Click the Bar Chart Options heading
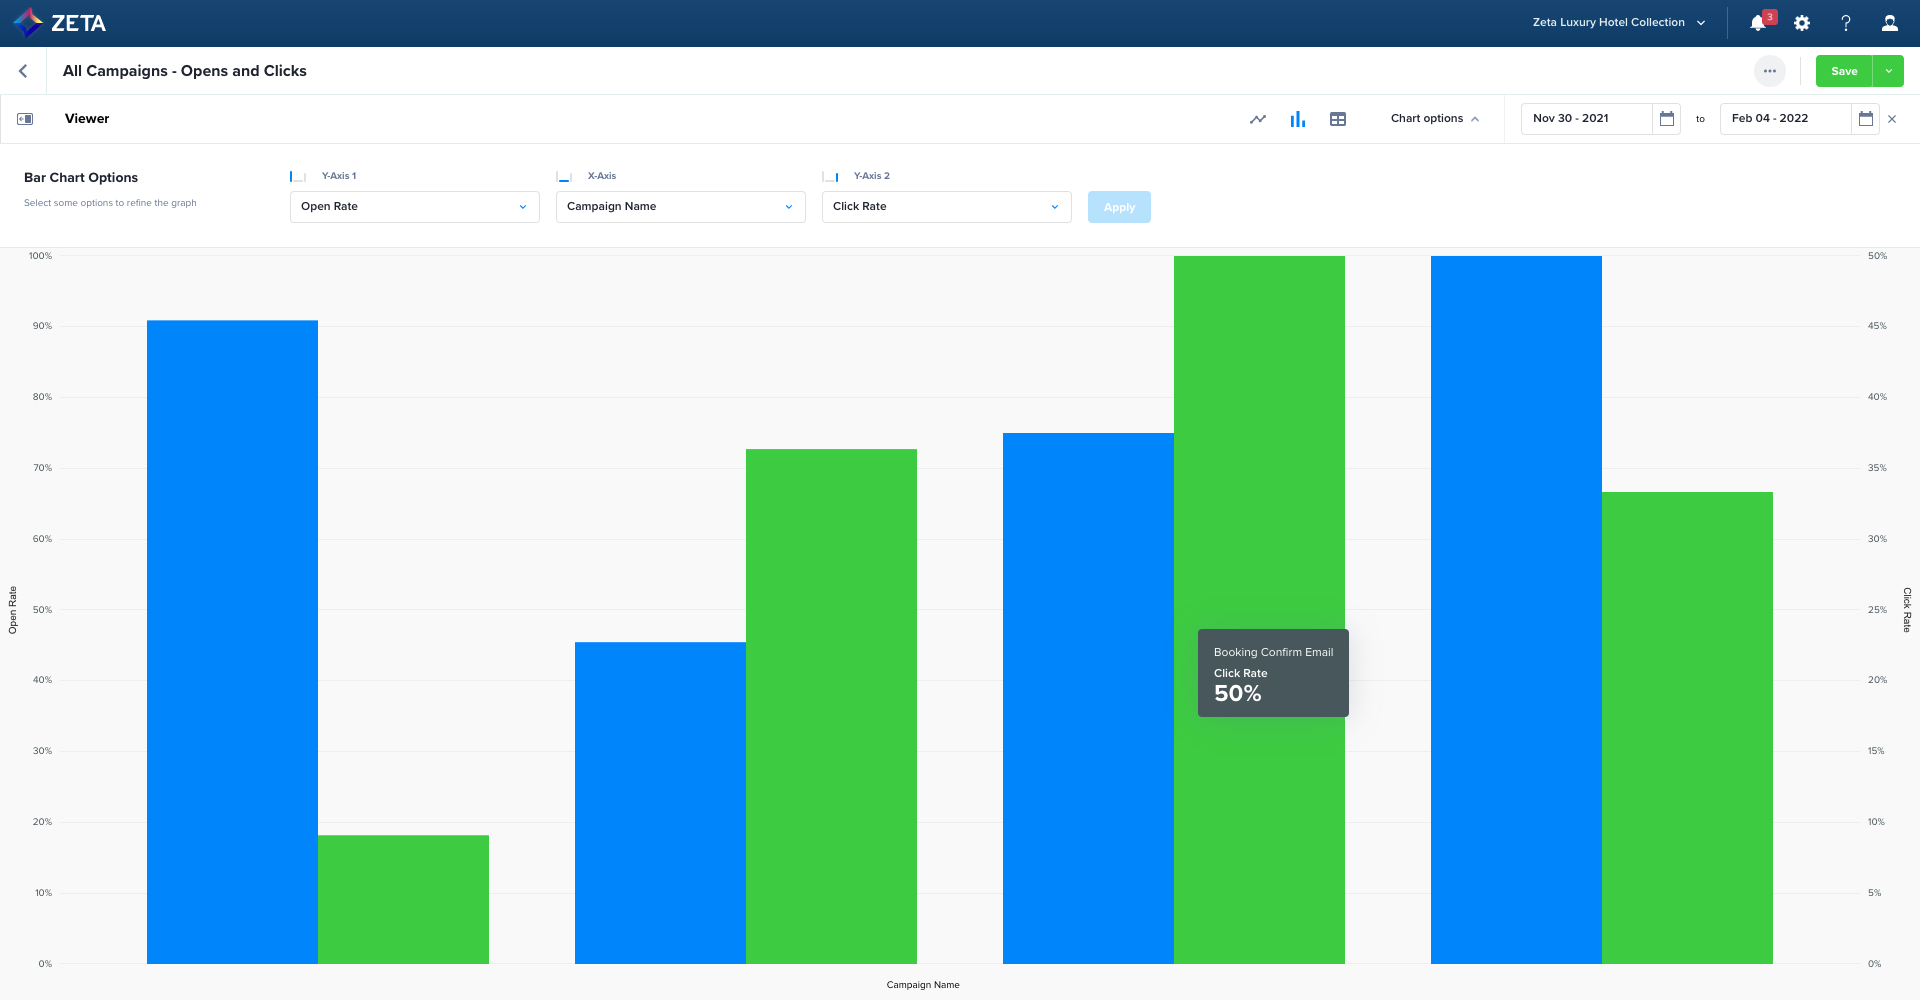 pyautogui.click(x=81, y=178)
